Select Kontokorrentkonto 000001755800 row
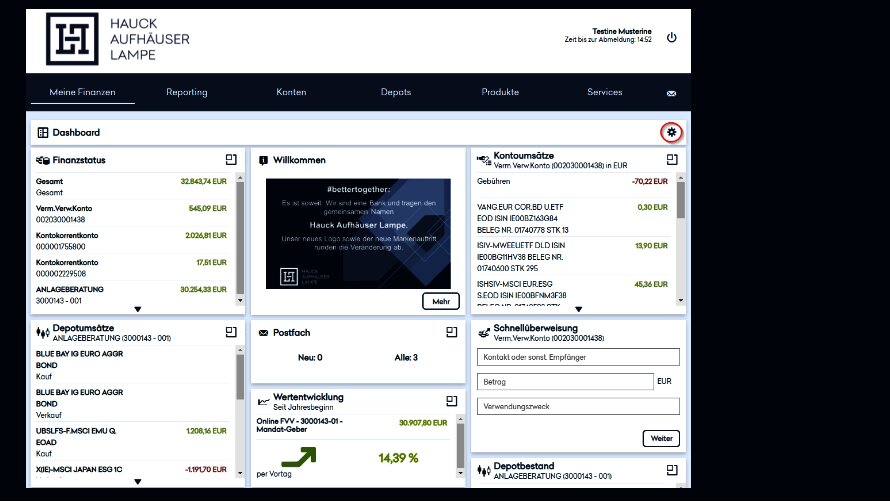 pos(131,241)
